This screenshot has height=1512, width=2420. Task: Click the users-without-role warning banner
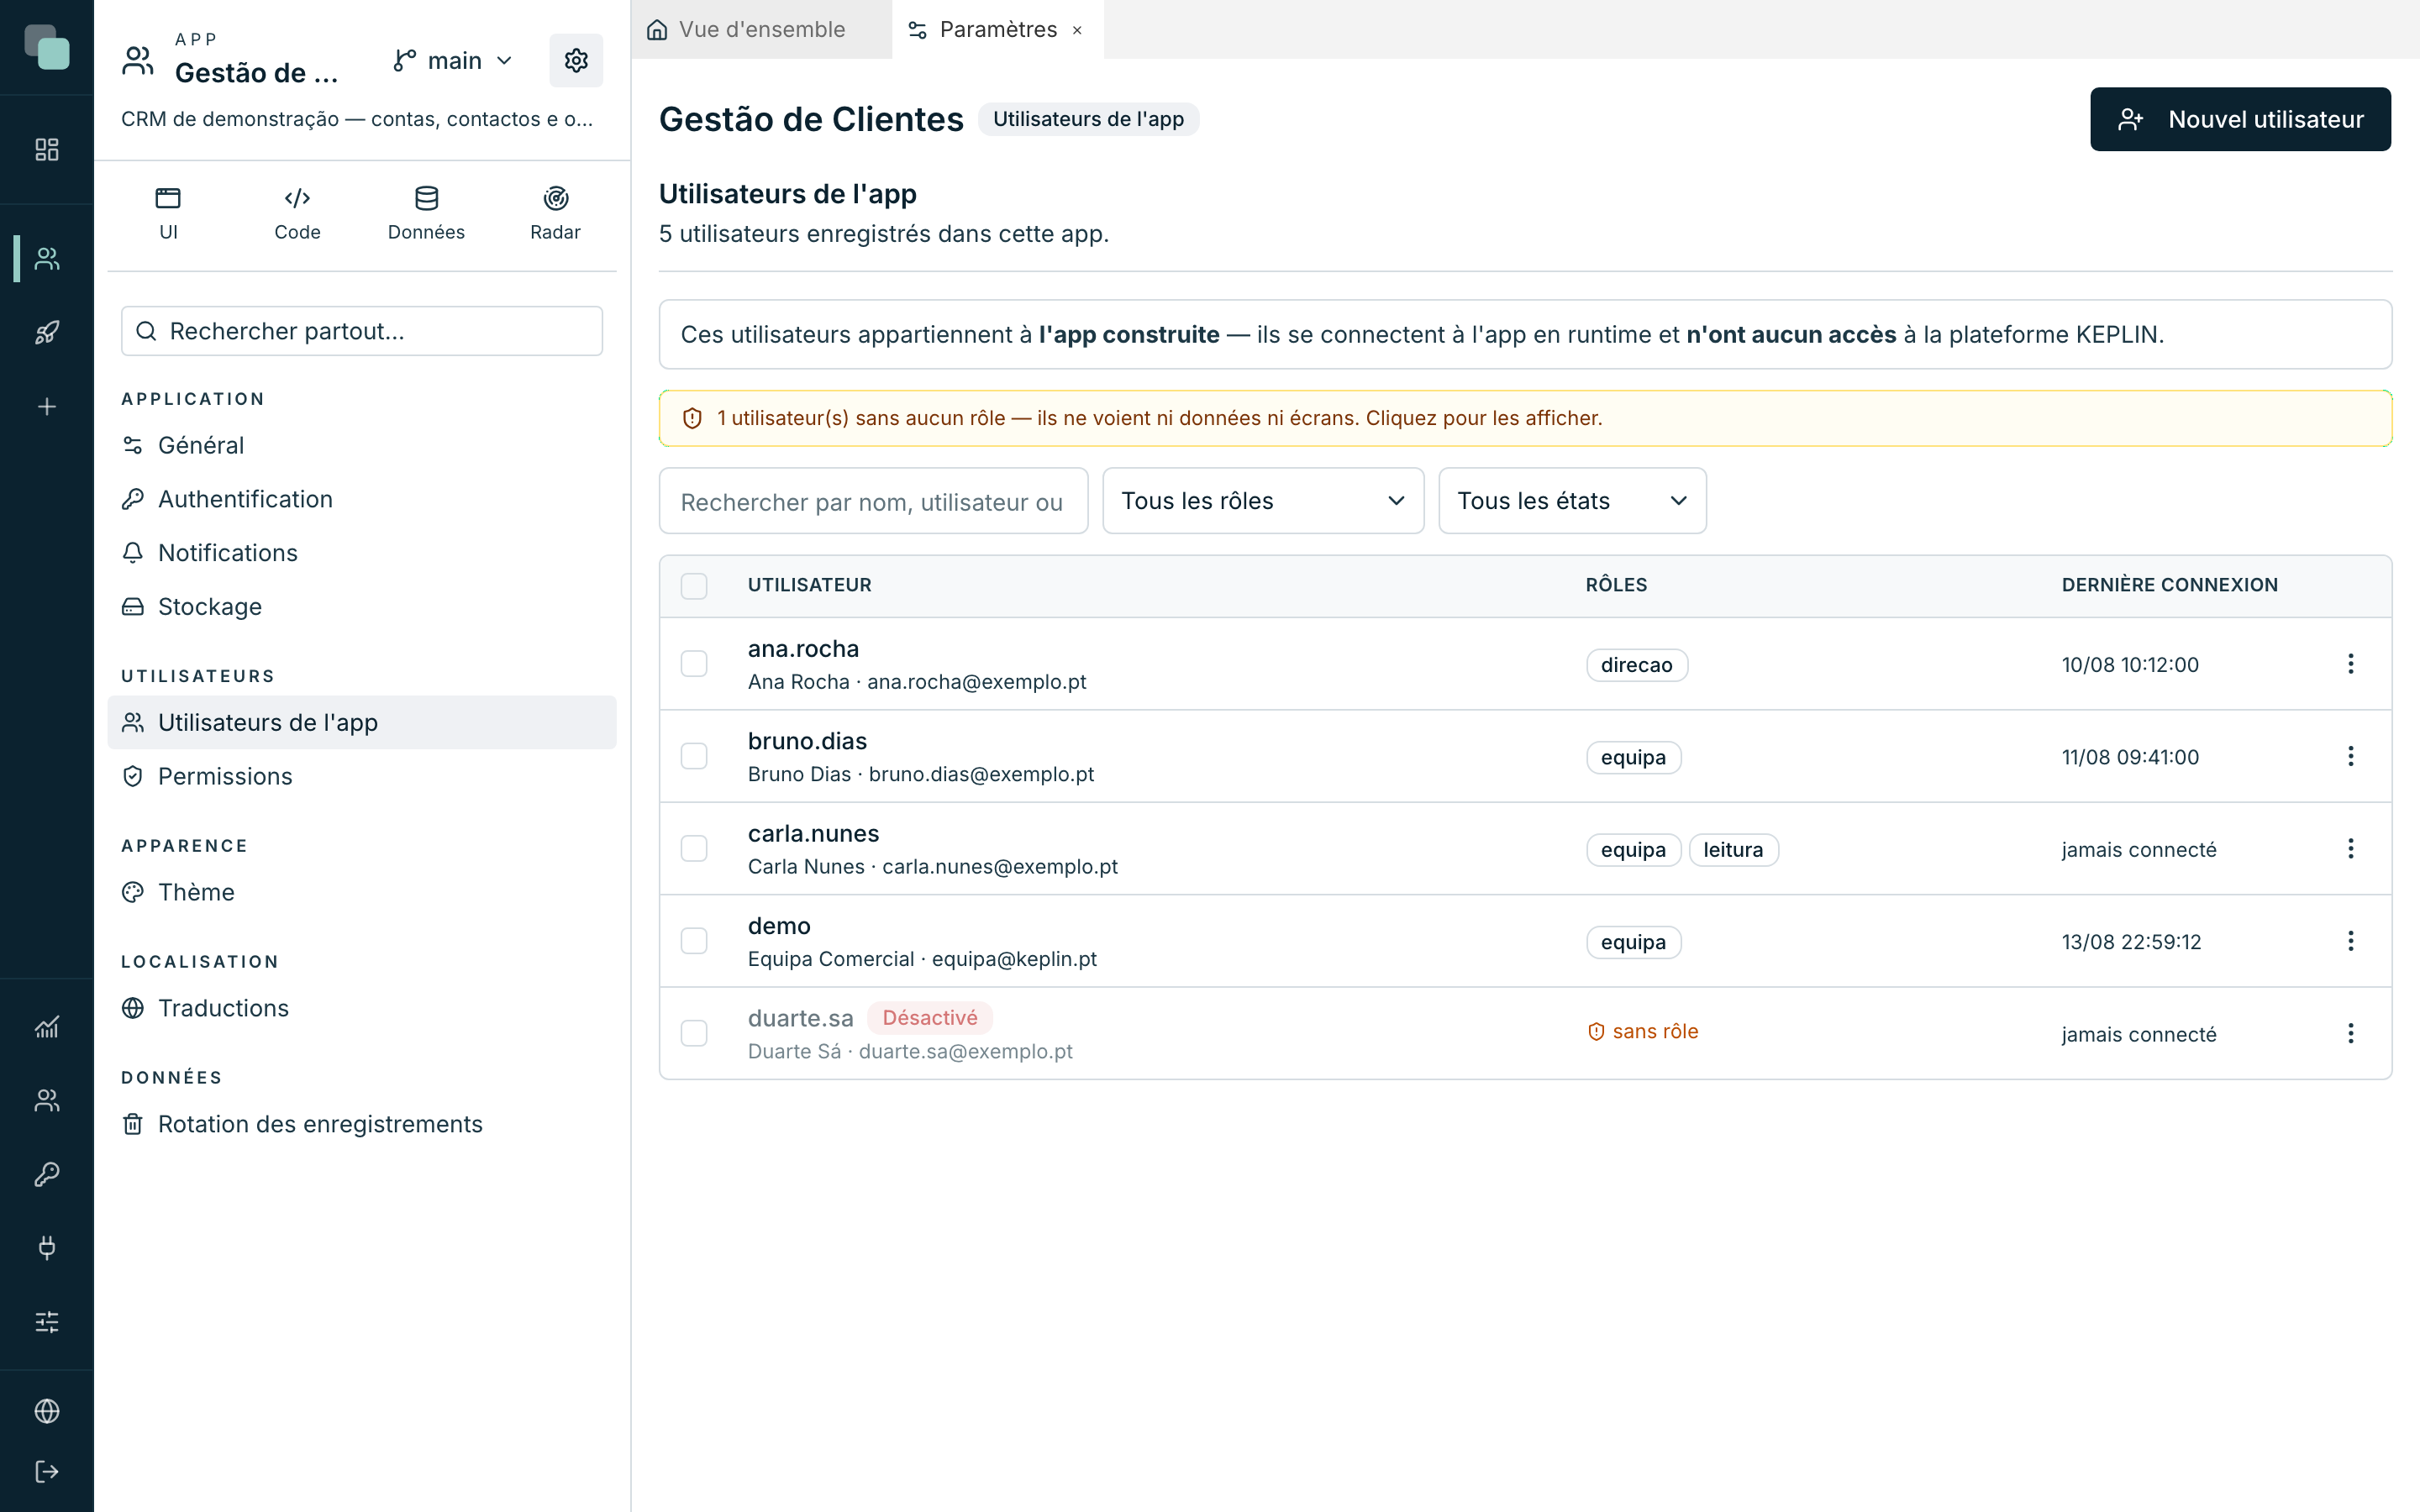coord(1525,418)
